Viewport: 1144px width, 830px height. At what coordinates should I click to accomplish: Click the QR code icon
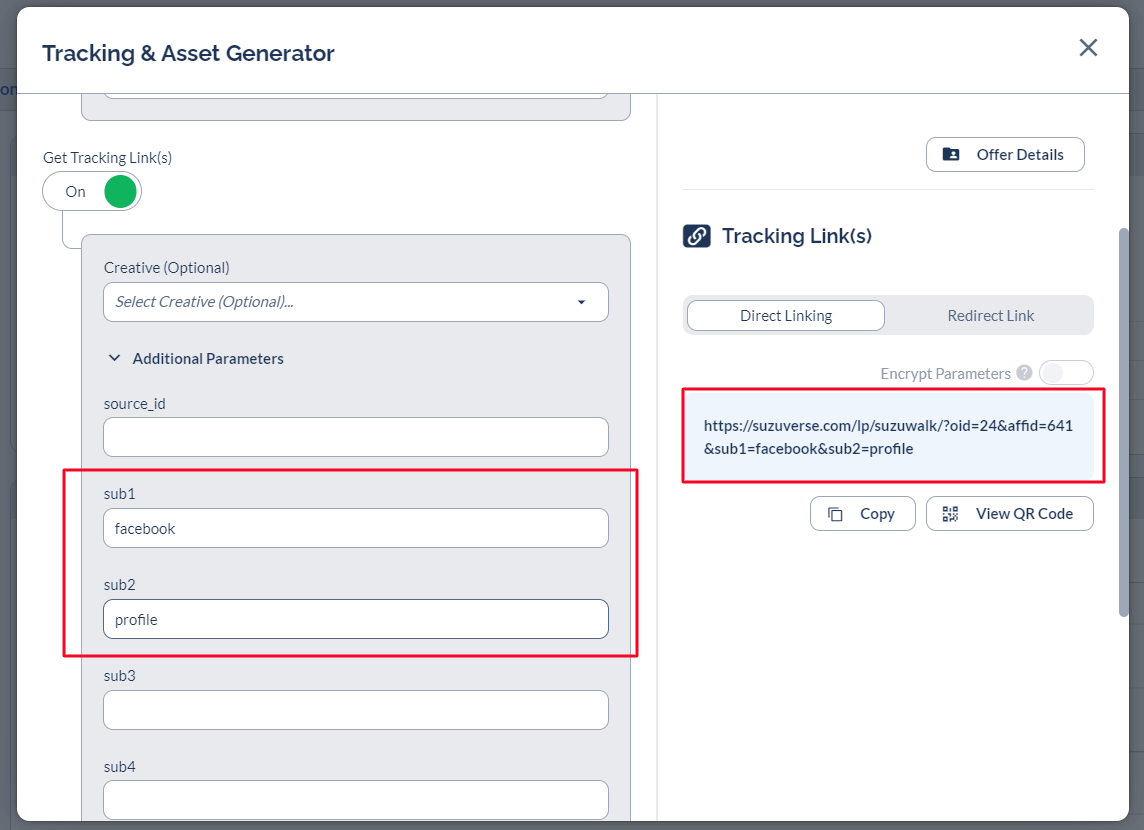[x=950, y=514]
